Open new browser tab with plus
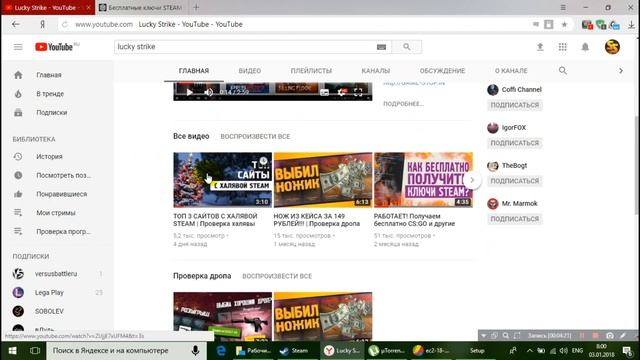This screenshot has width=640, height=360. coord(196,7)
